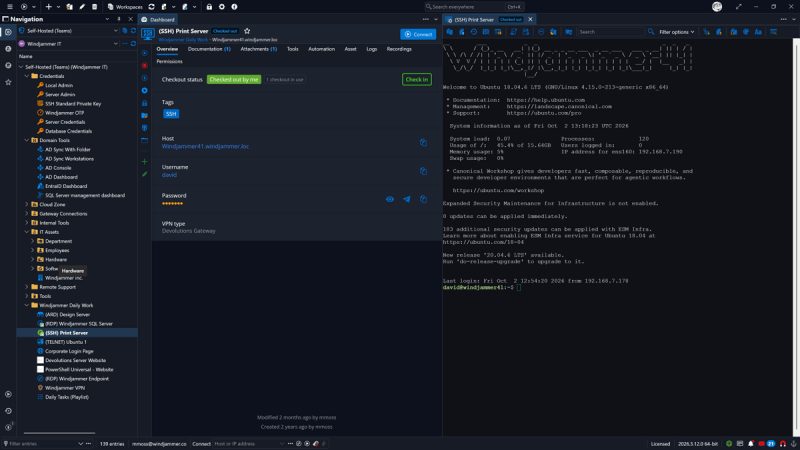Click the red stop icon in dashboard side strip

145,66
